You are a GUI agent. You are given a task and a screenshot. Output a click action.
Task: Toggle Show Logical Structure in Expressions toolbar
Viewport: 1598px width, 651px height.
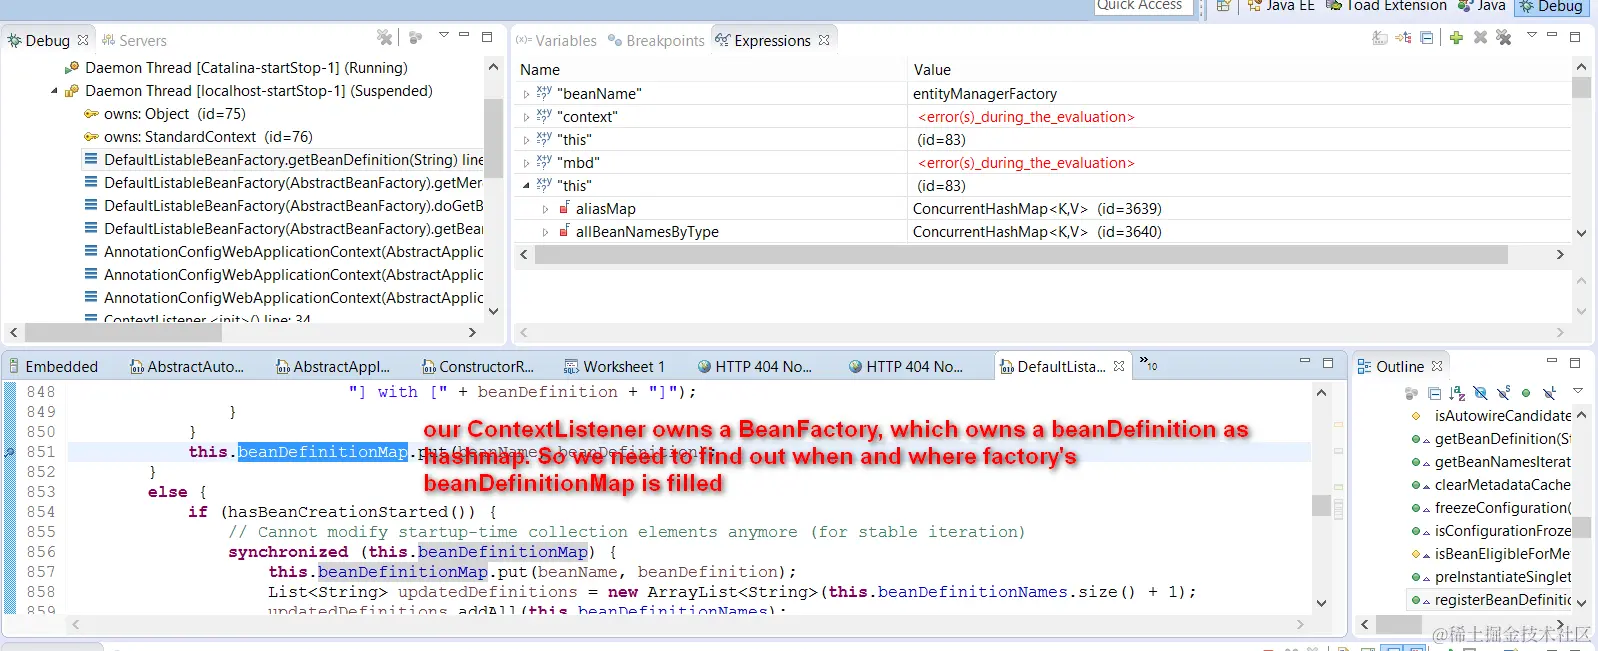tap(1403, 38)
